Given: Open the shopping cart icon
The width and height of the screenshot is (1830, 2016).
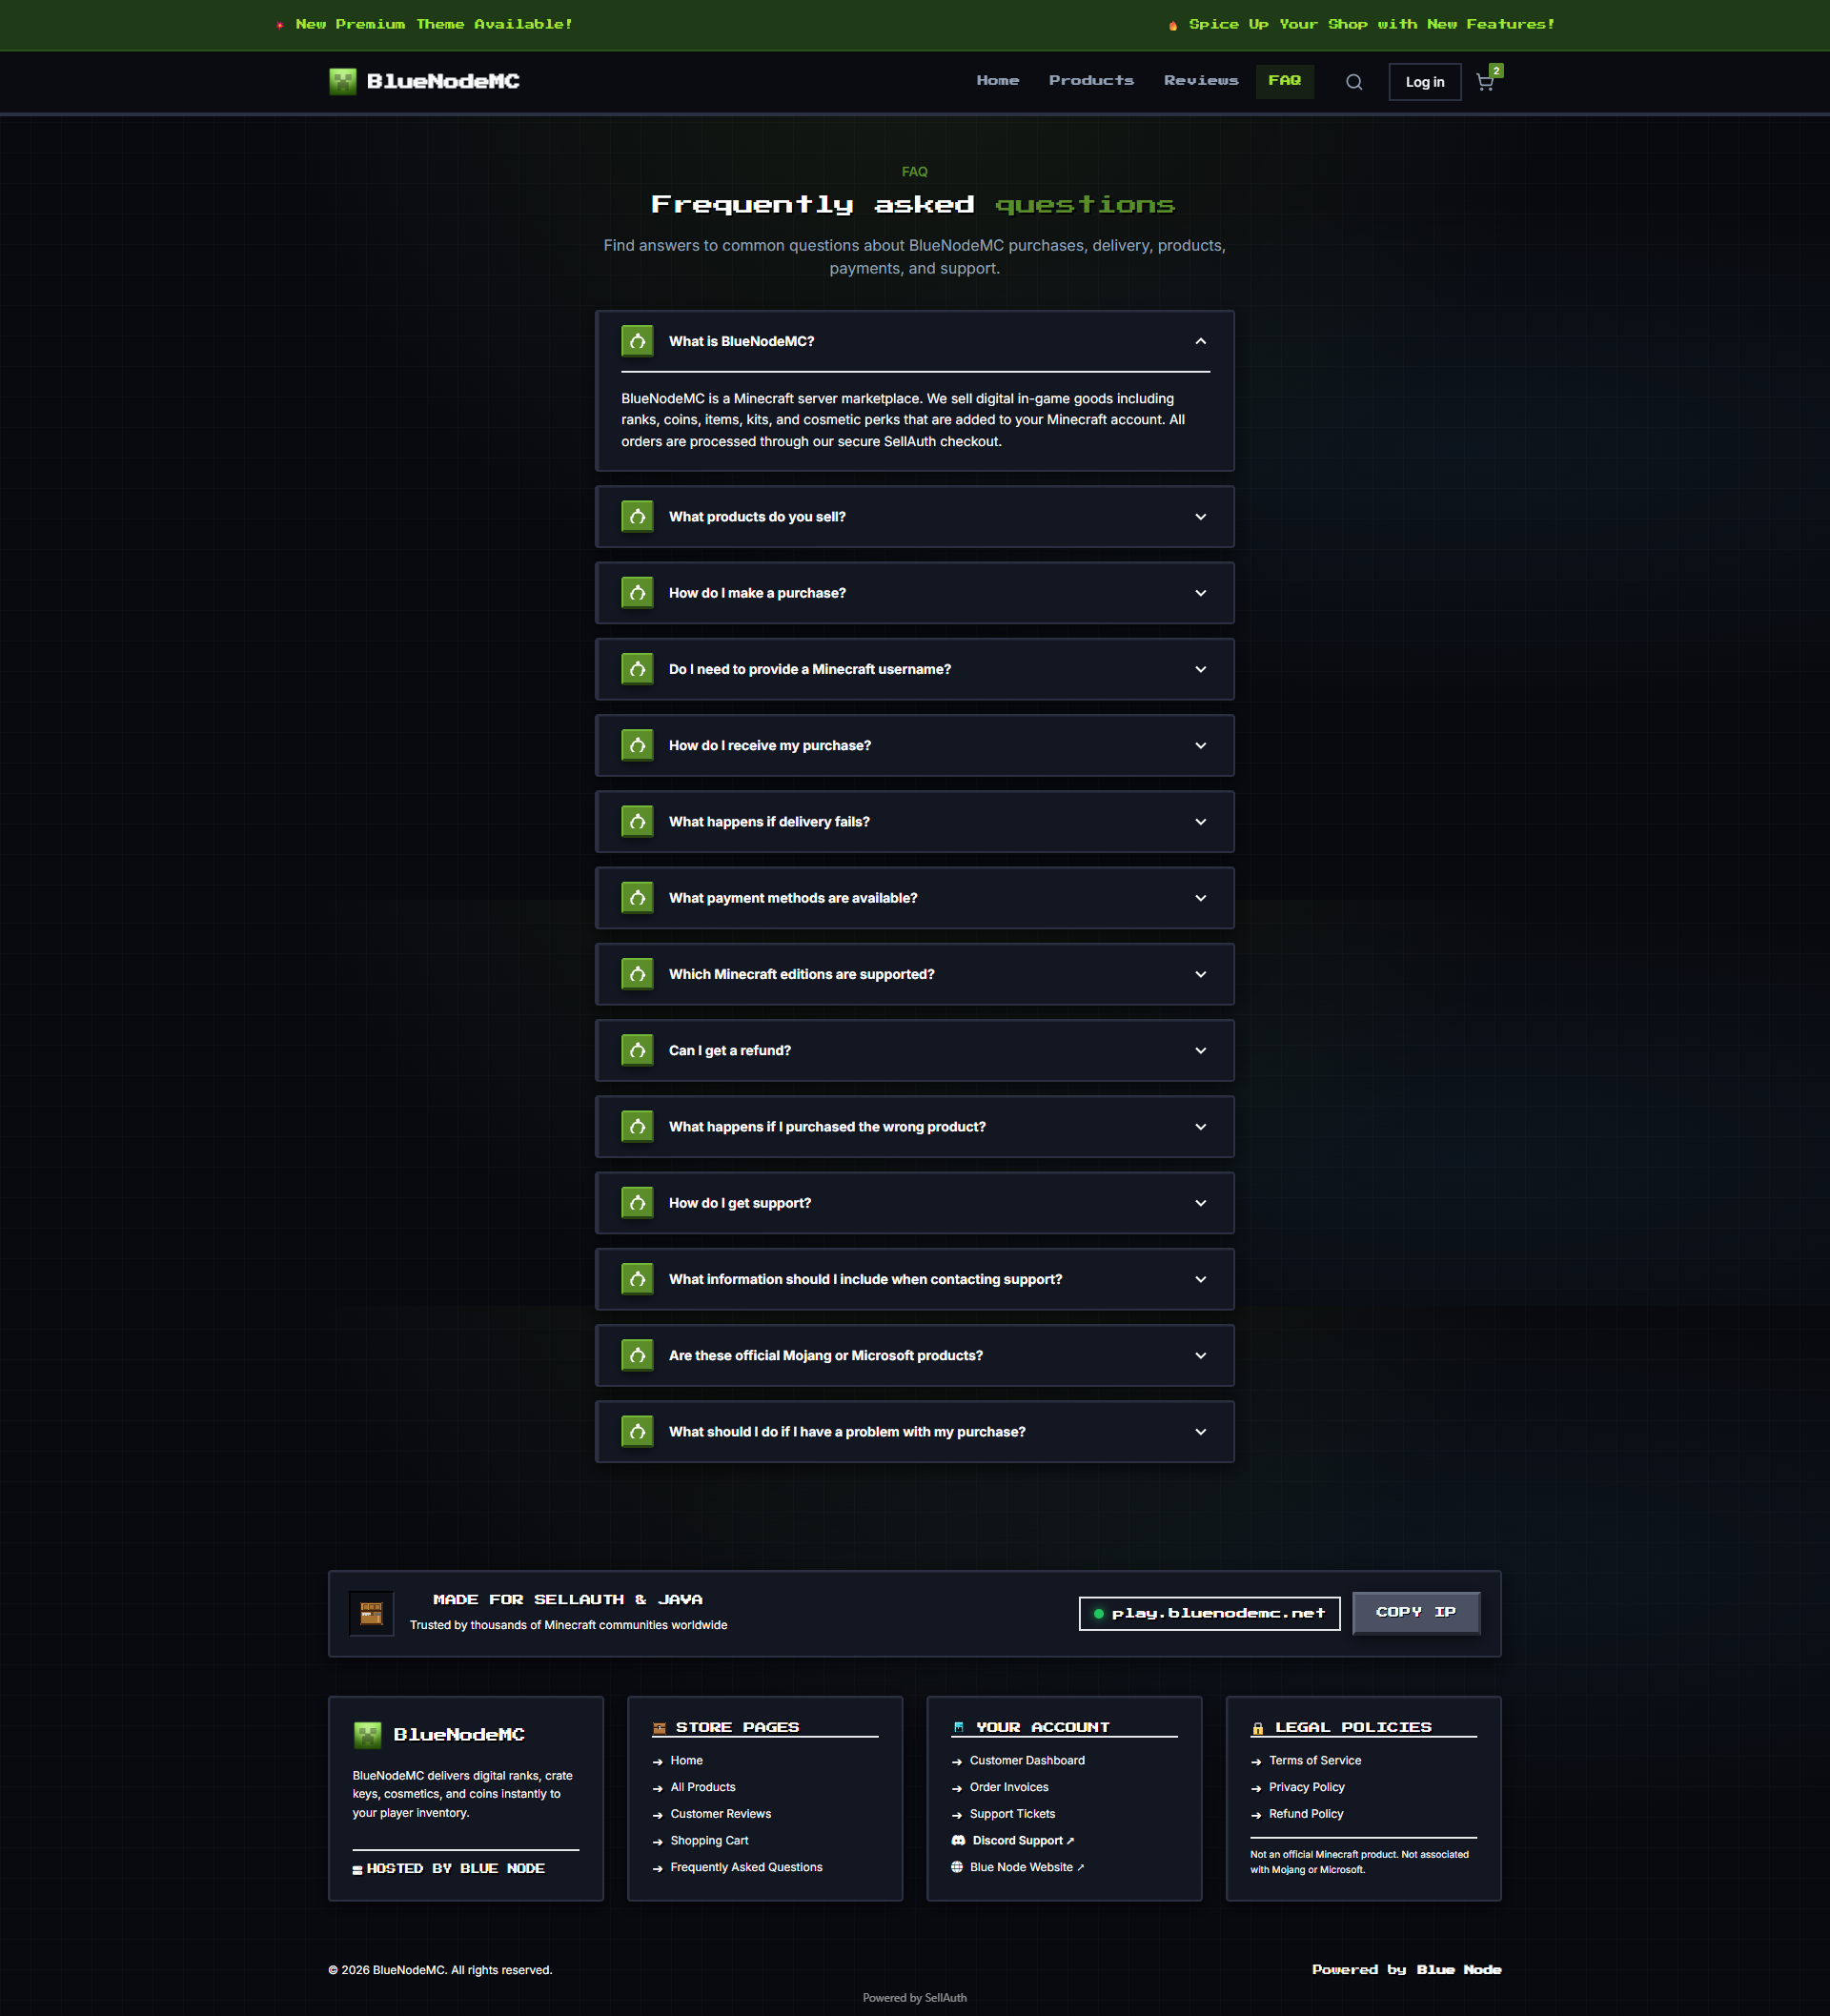Looking at the screenshot, I should point(1485,82).
